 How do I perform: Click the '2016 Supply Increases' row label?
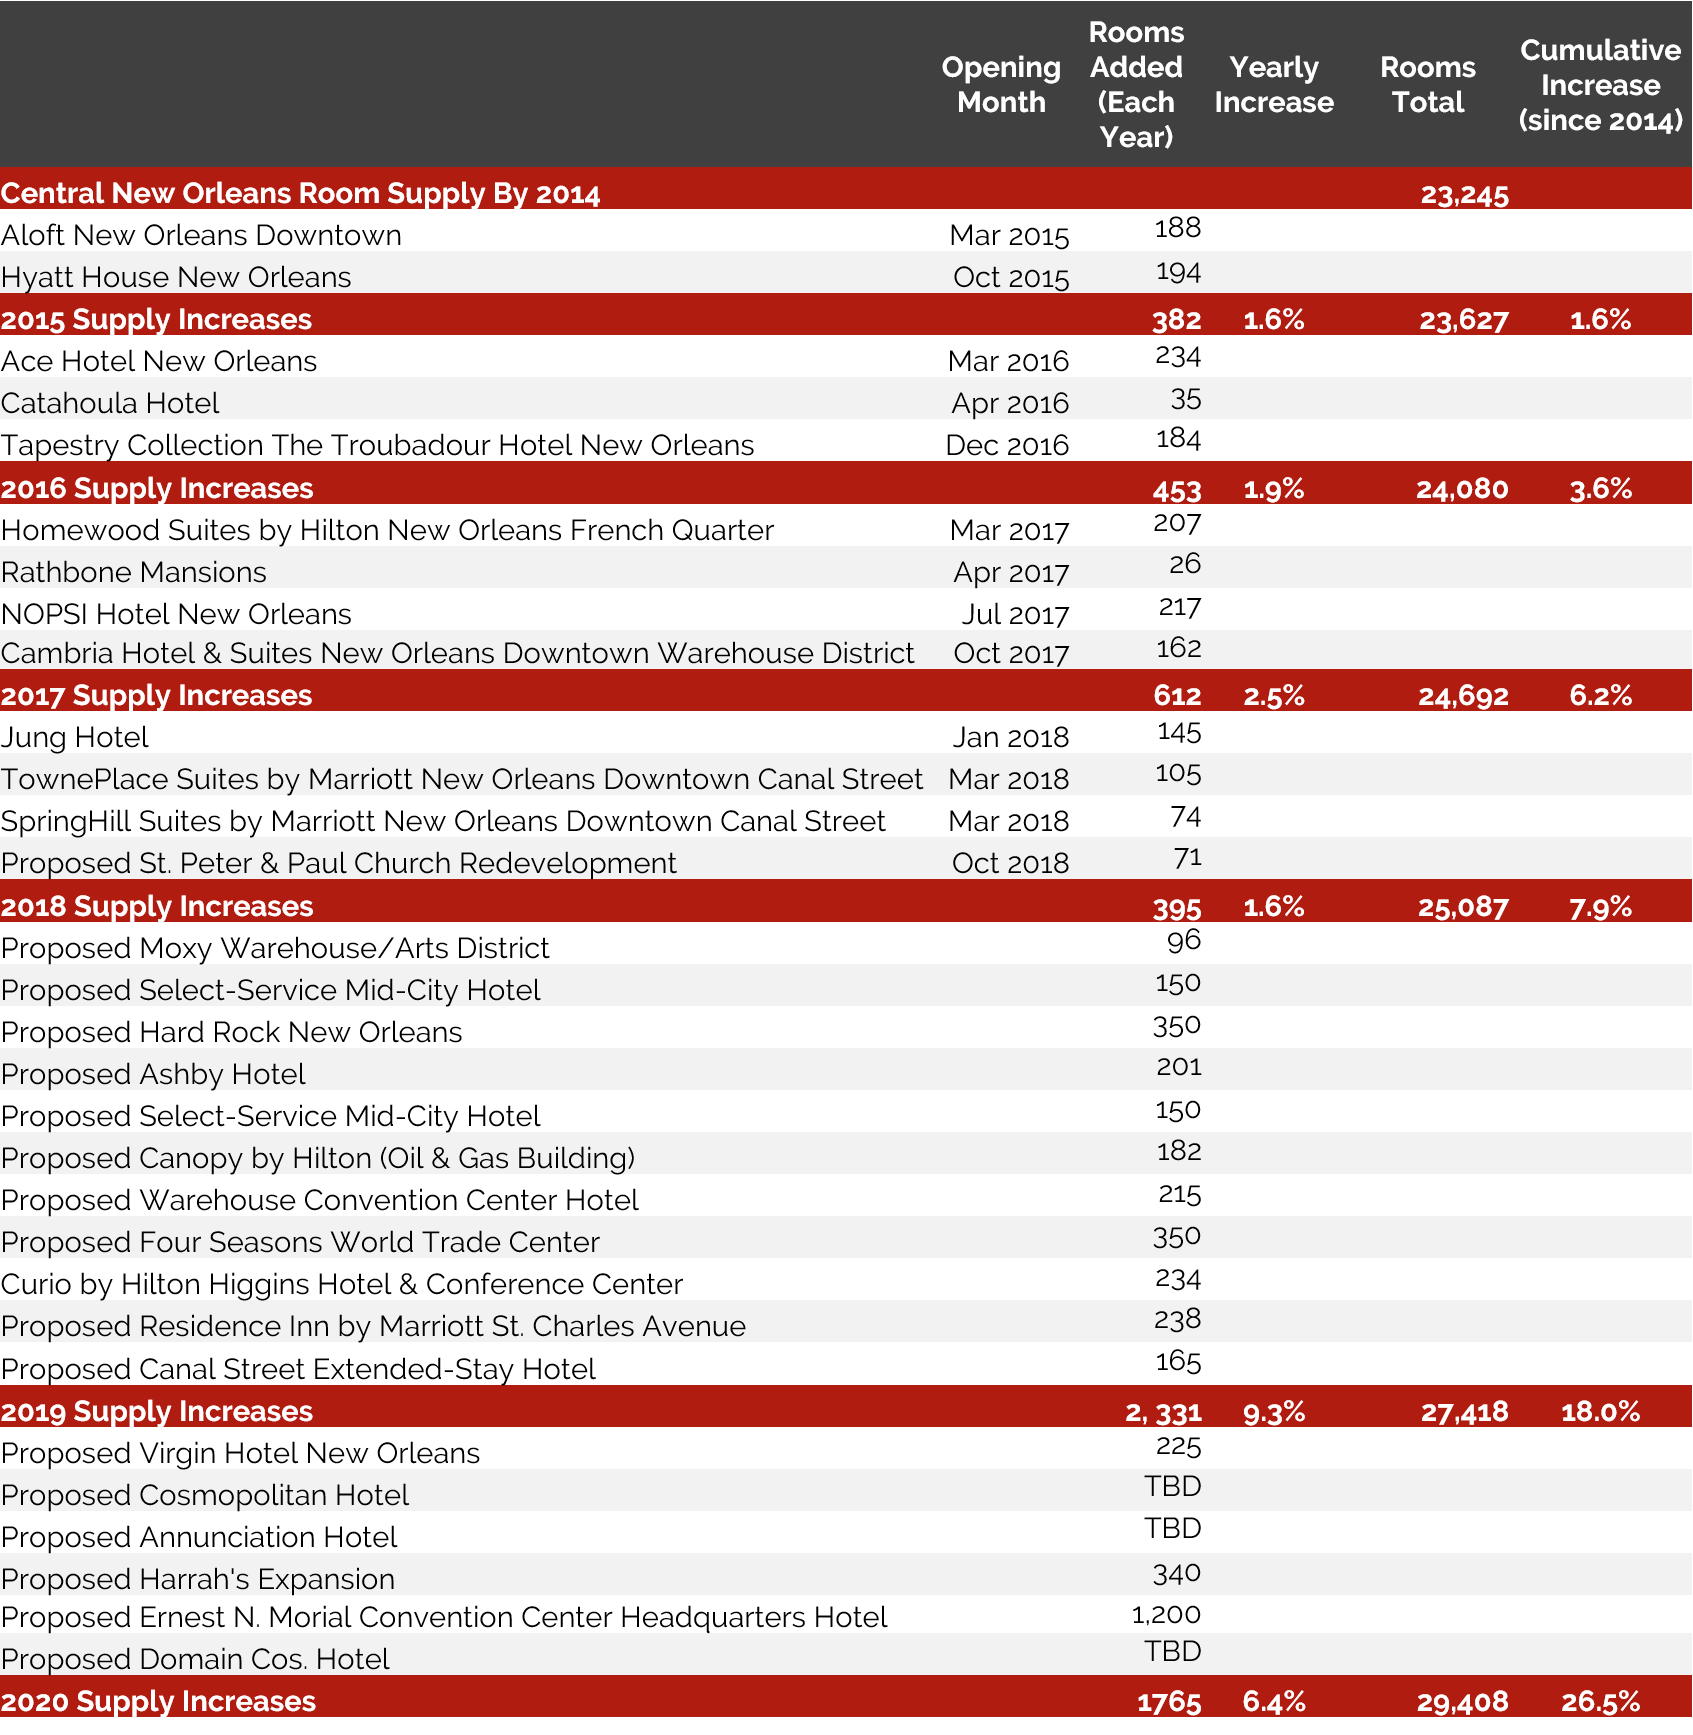point(157,488)
